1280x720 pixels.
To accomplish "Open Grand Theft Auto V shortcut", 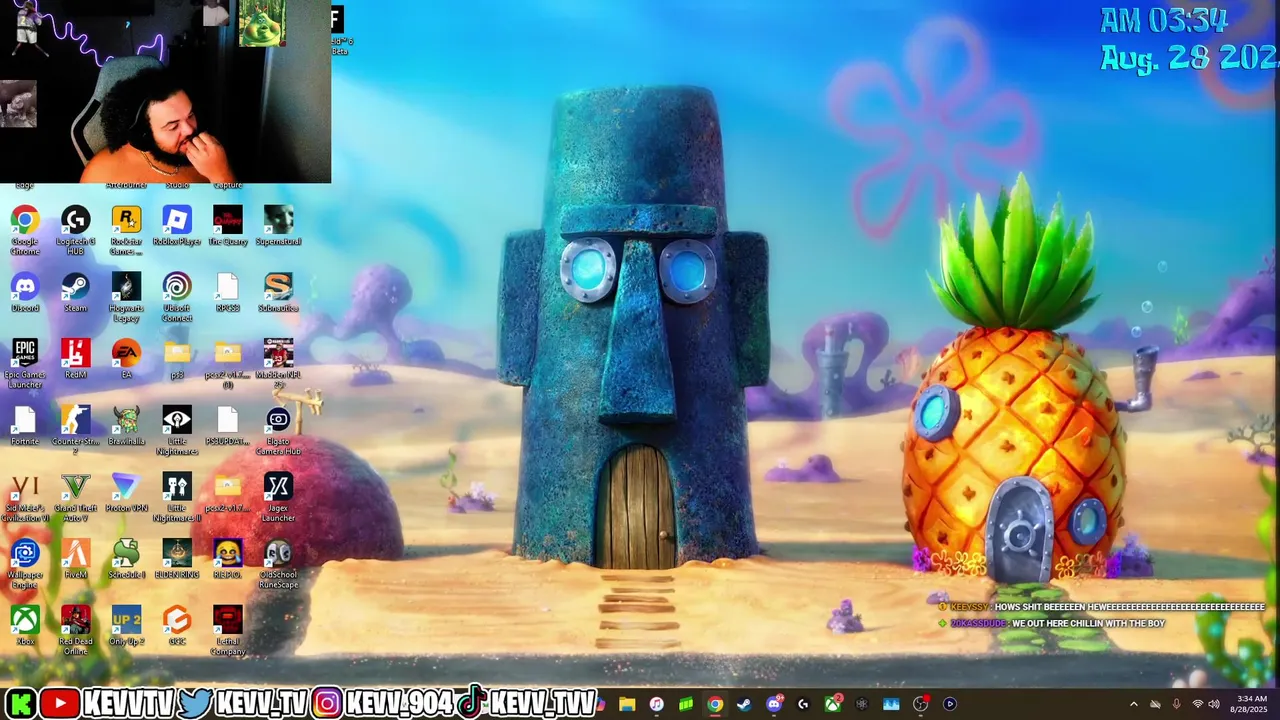I will pos(76,497).
